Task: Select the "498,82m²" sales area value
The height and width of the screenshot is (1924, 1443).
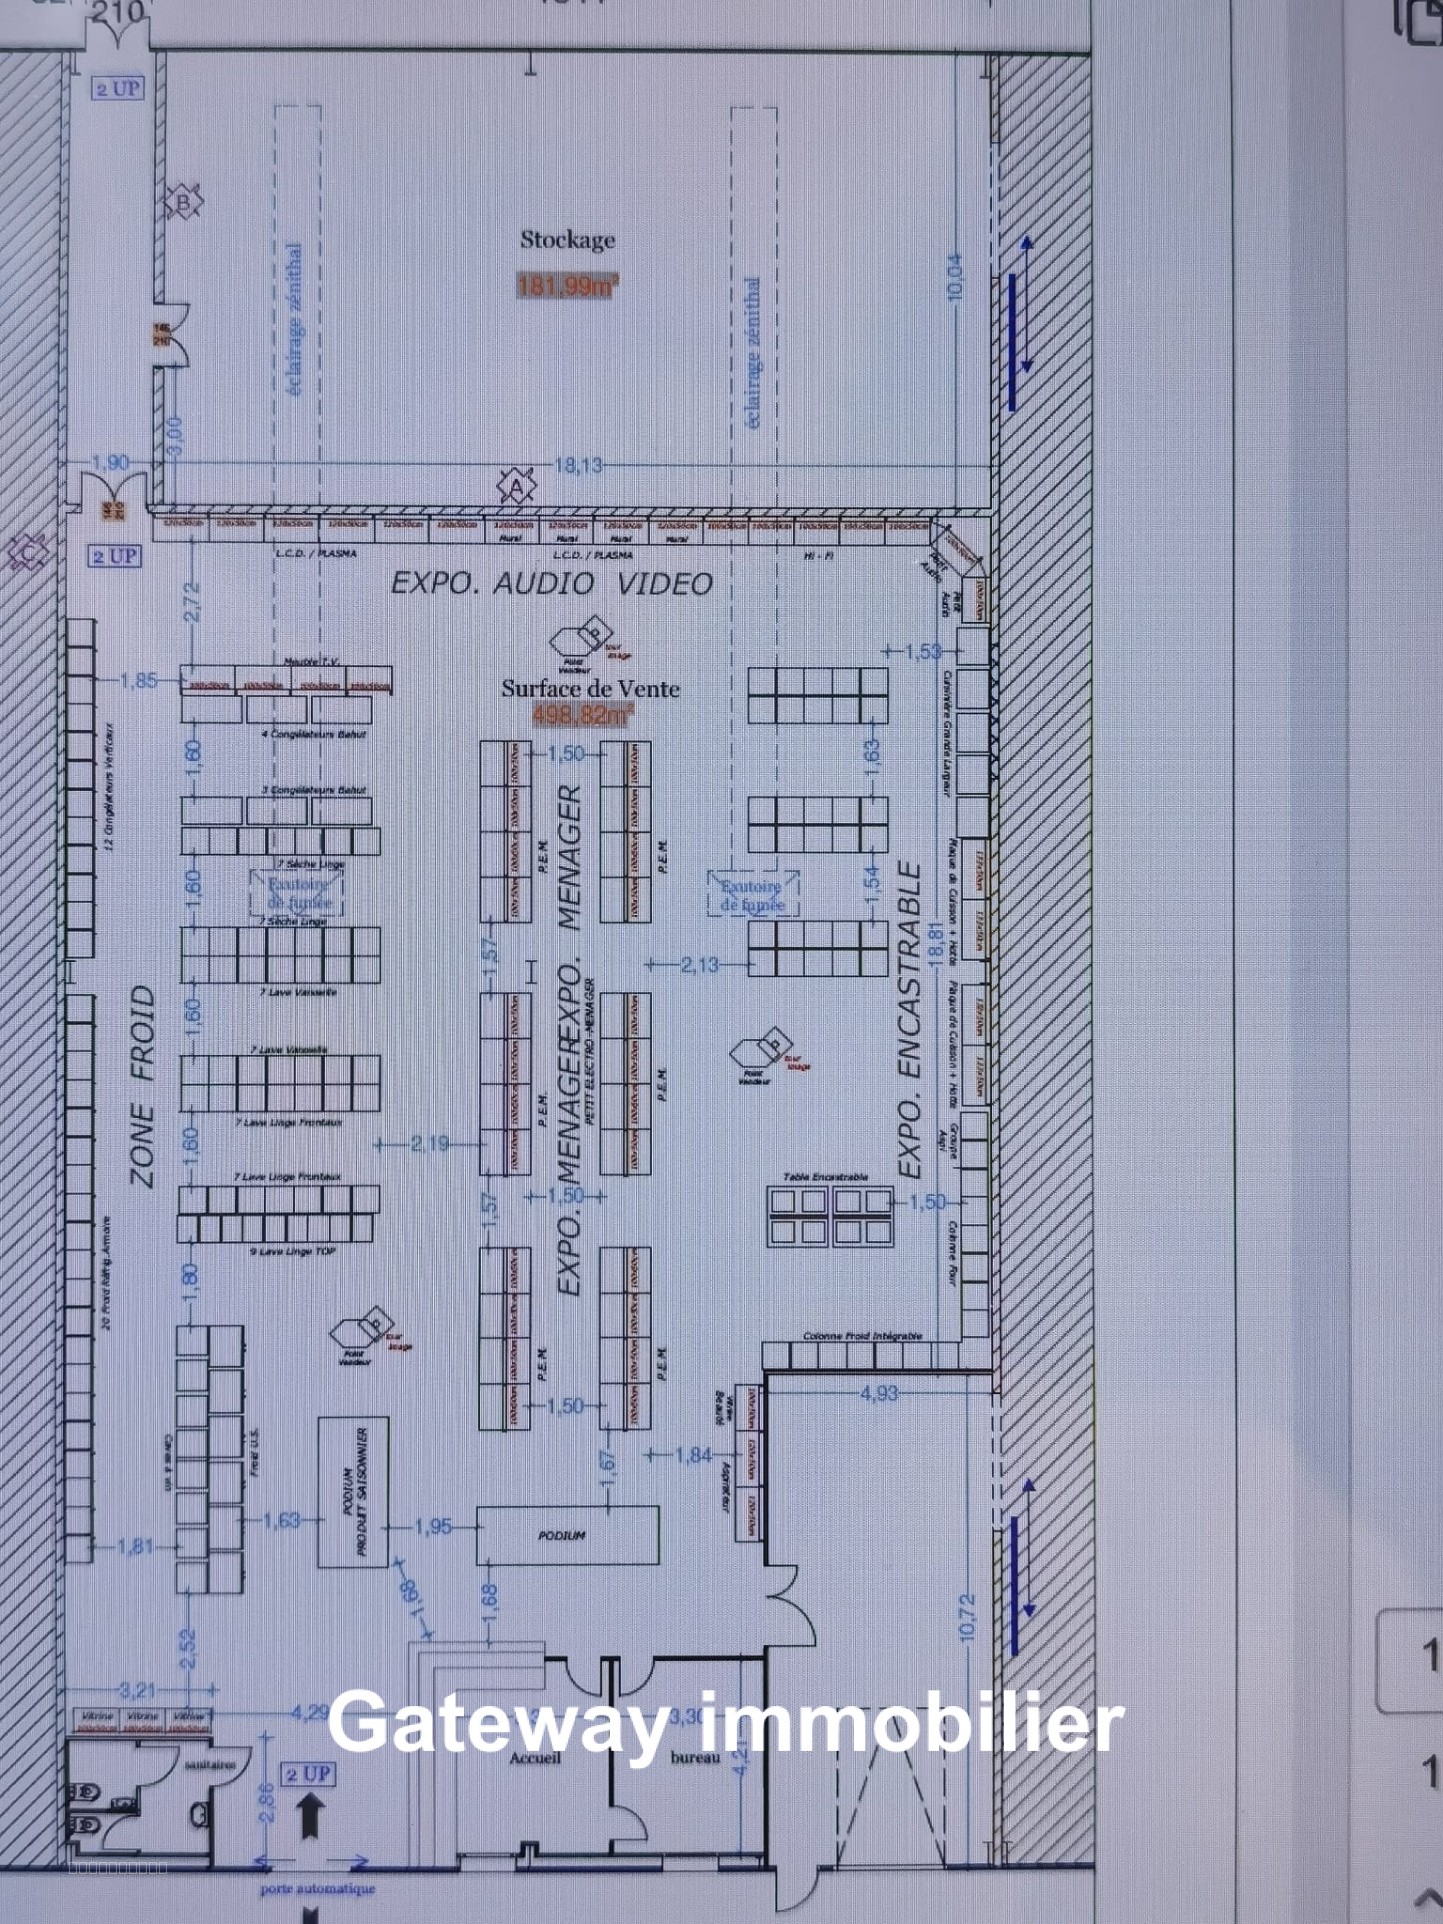Action: [583, 715]
